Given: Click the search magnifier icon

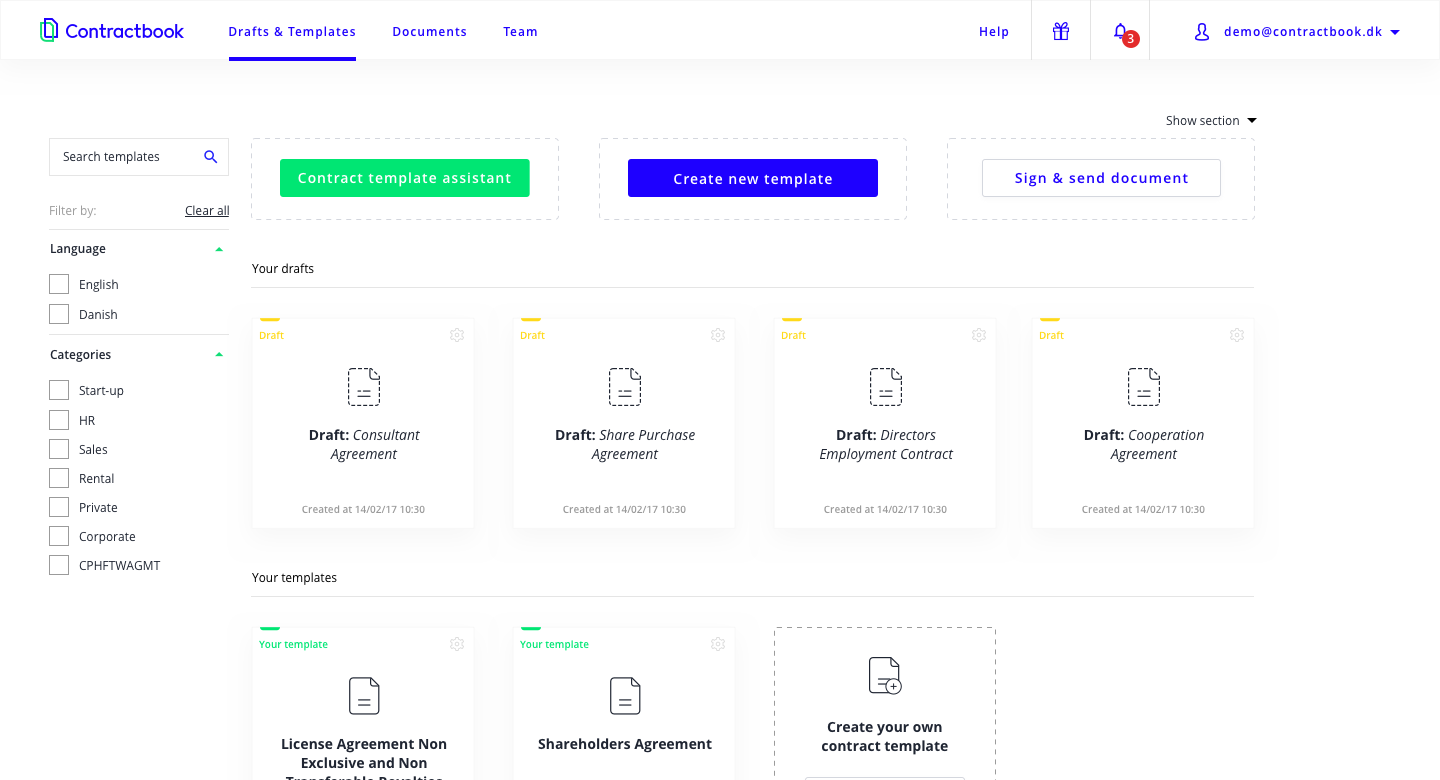Looking at the screenshot, I should click(x=210, y=157).
